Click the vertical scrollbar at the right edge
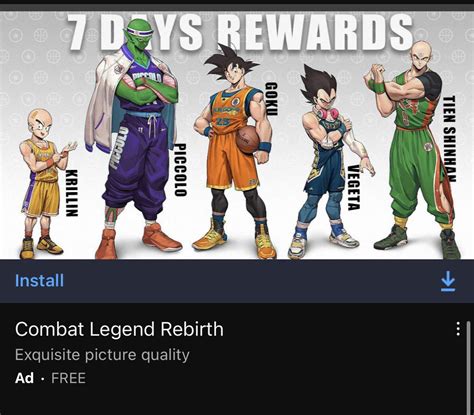The height and width of the screenshot is (415, 474). tap(468, 368)
